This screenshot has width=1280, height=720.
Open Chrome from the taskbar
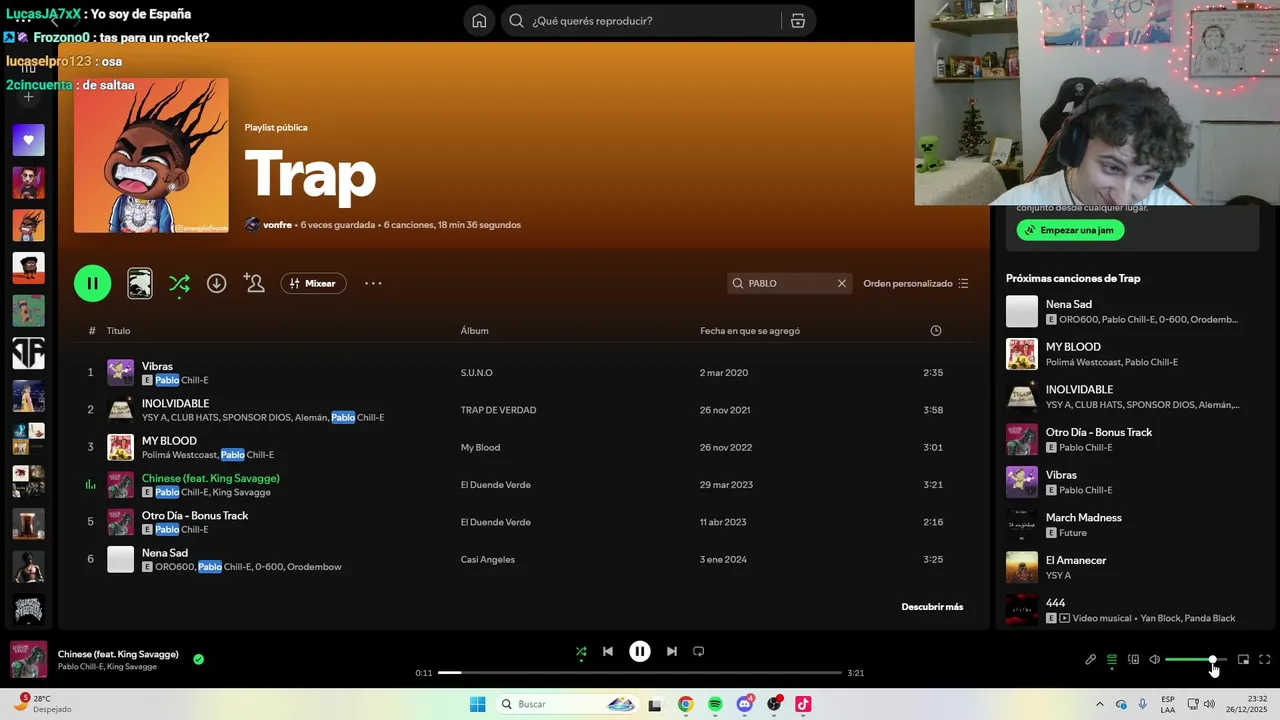coord(685,705)
